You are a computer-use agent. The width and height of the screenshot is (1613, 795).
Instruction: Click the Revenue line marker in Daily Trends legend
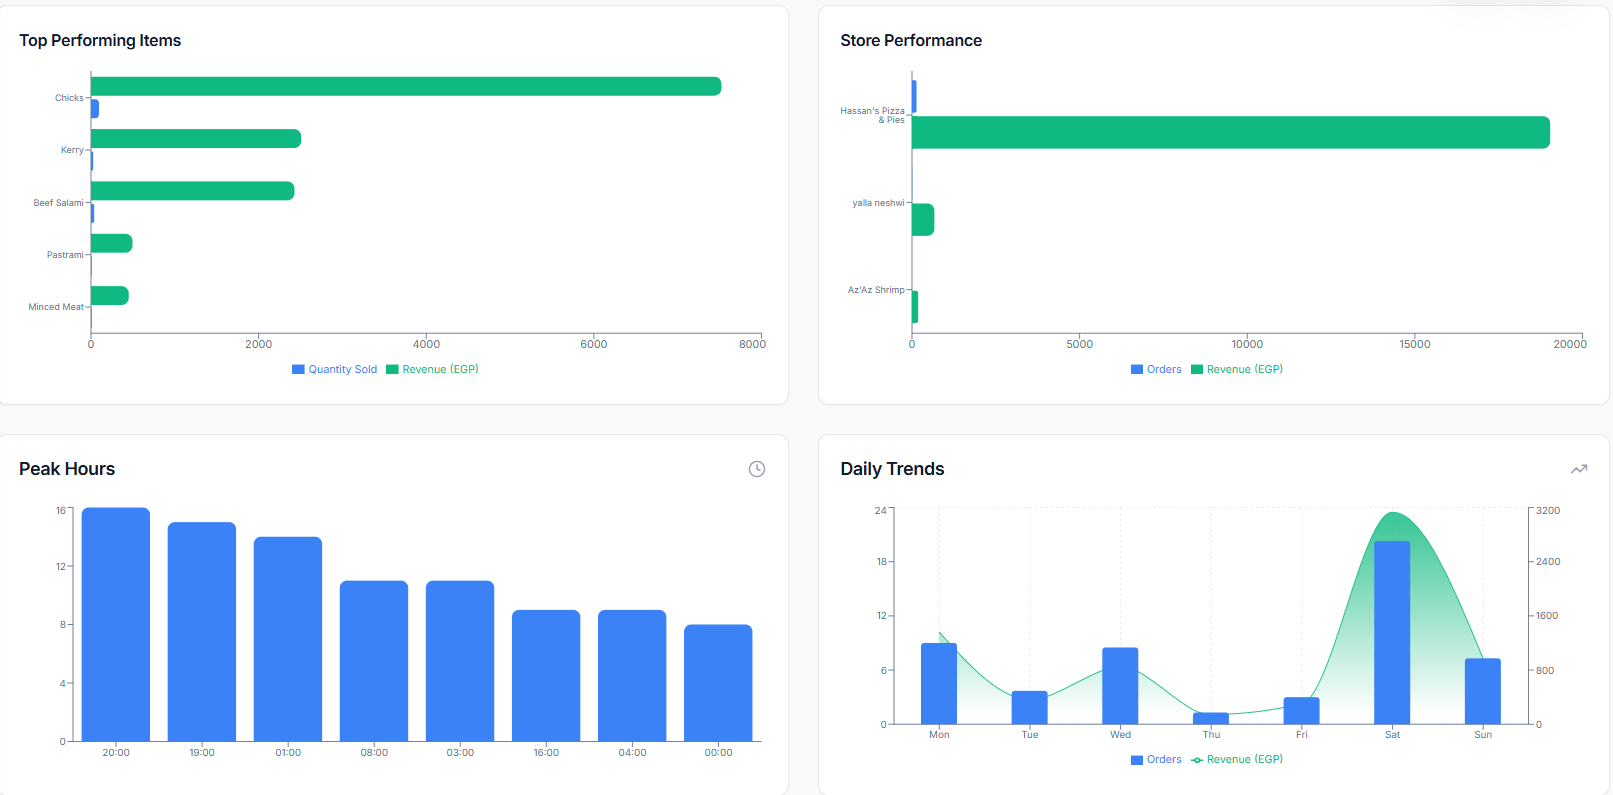[1197, 760]
